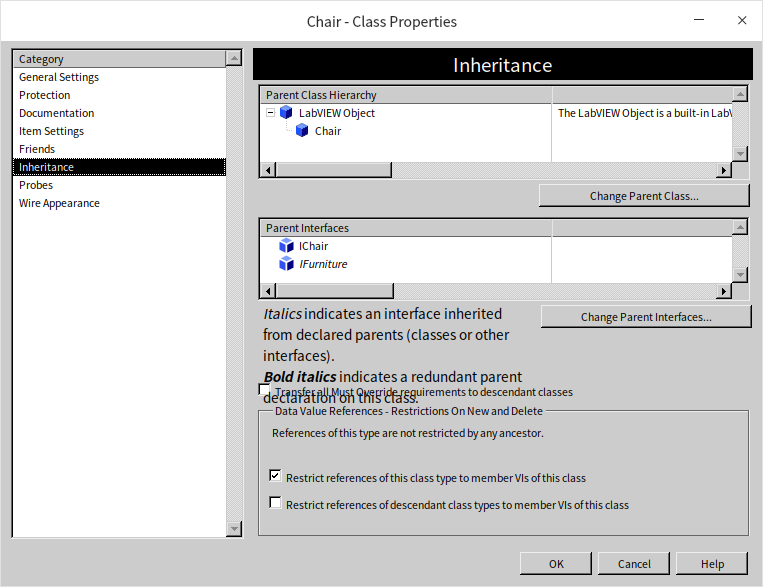
Task: Open Help for class properties
Action: point(712,564)
